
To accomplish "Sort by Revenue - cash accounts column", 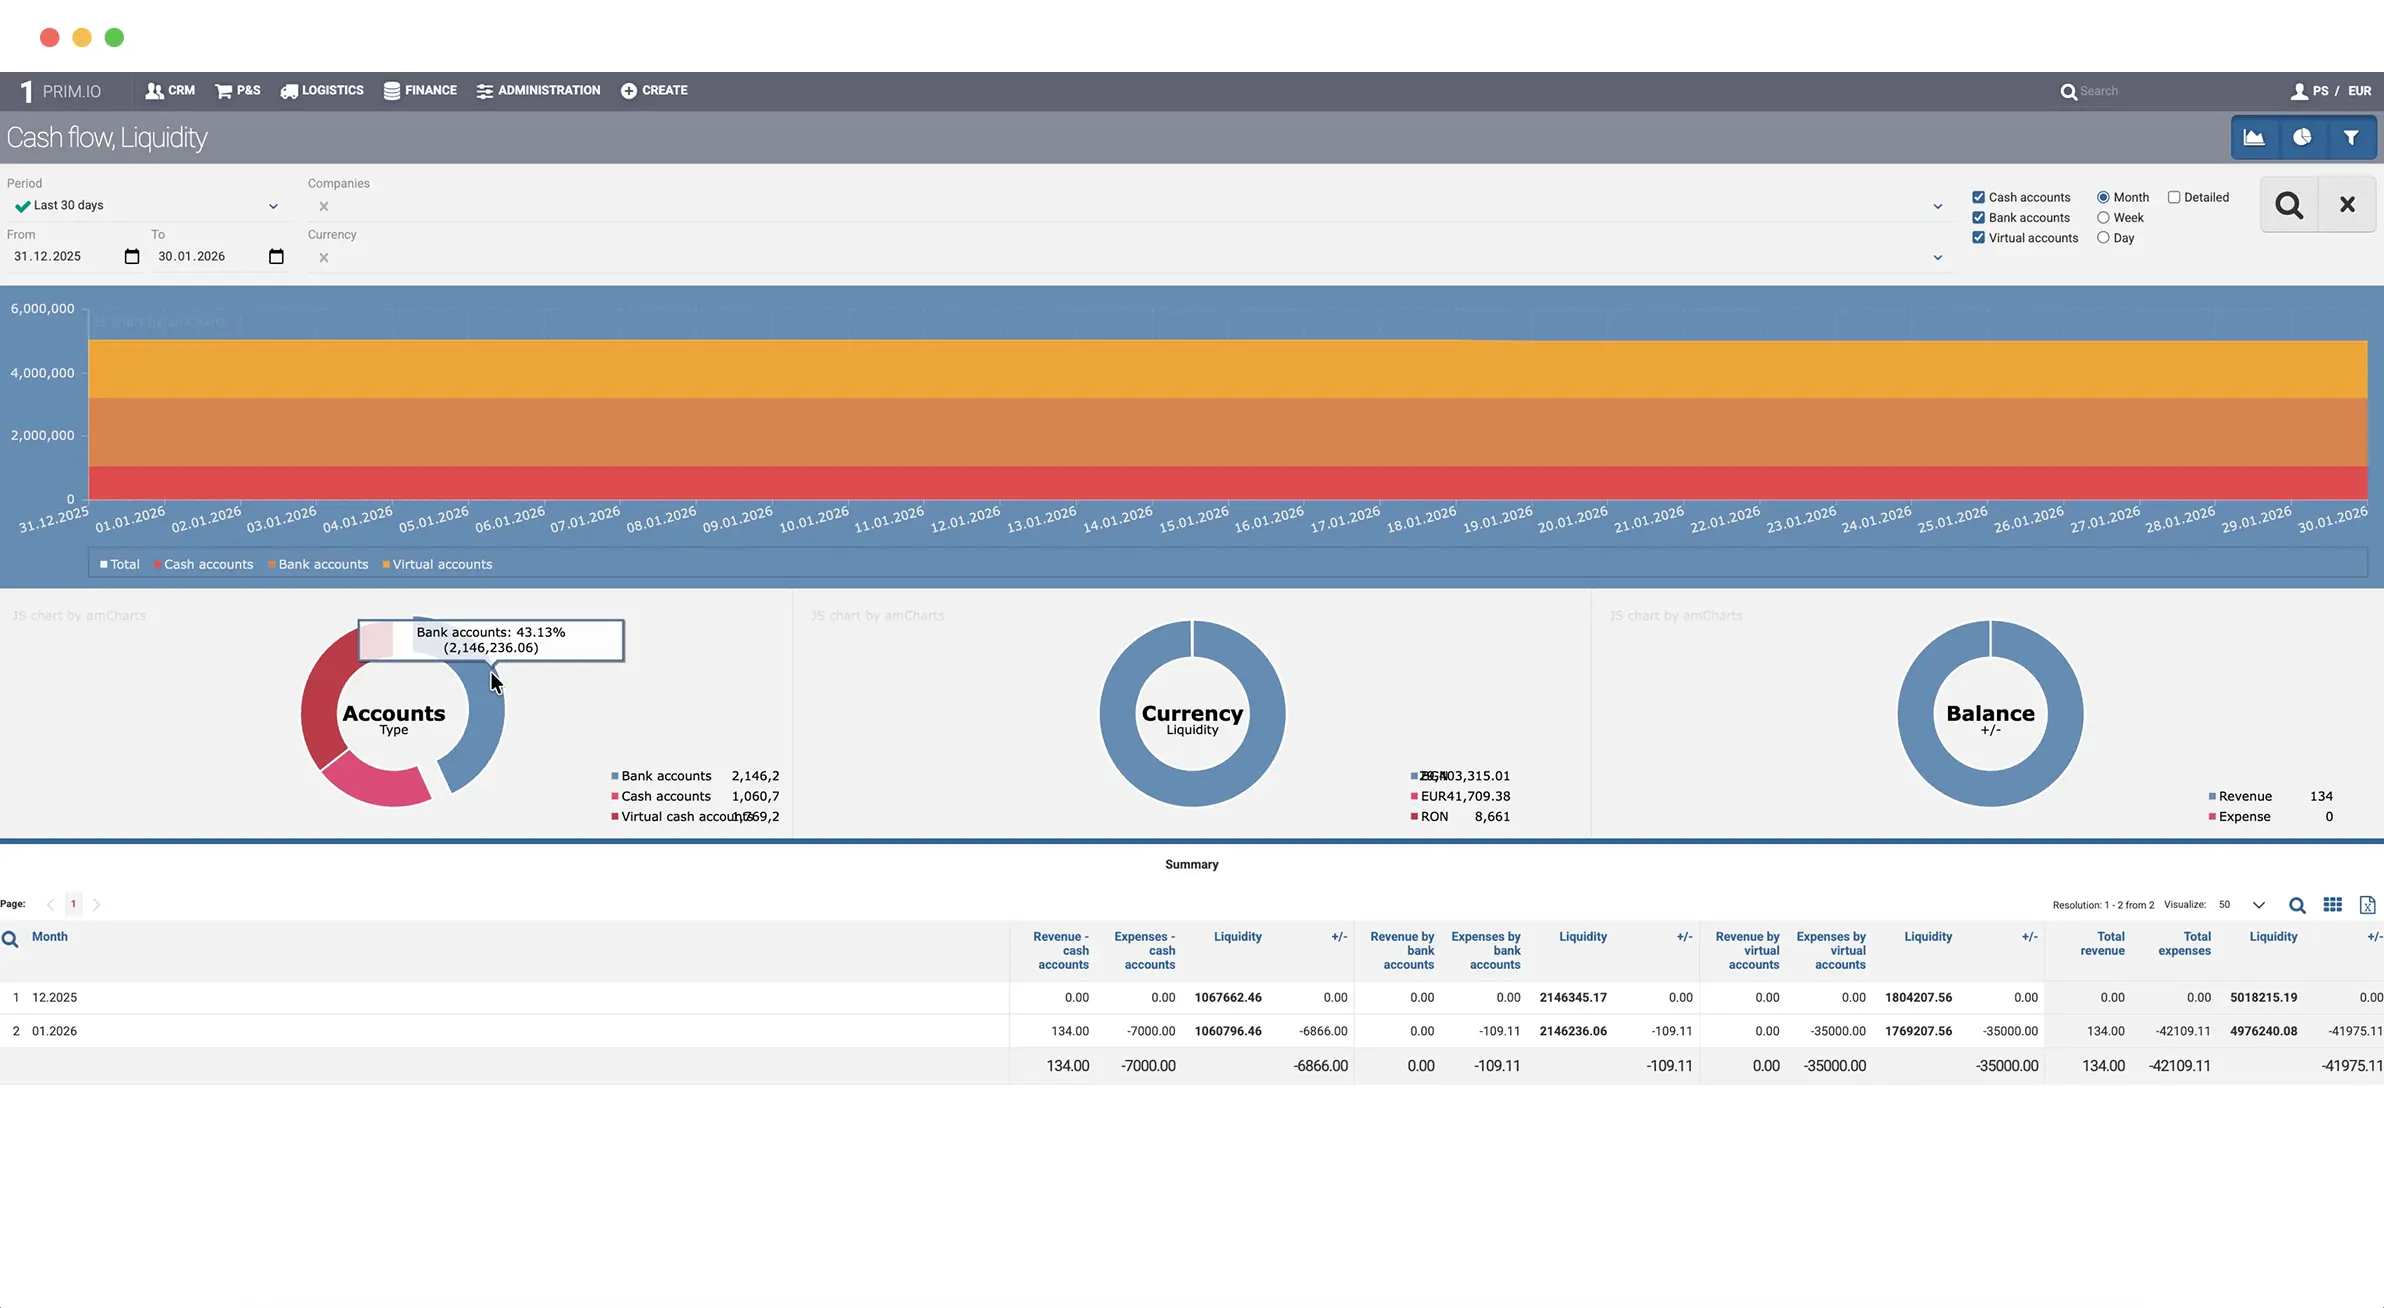I will click(1060, 951).
